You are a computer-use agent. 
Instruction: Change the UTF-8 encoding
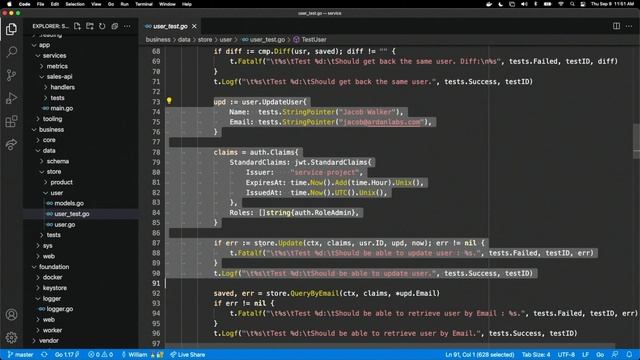click(x=566, y=355)
